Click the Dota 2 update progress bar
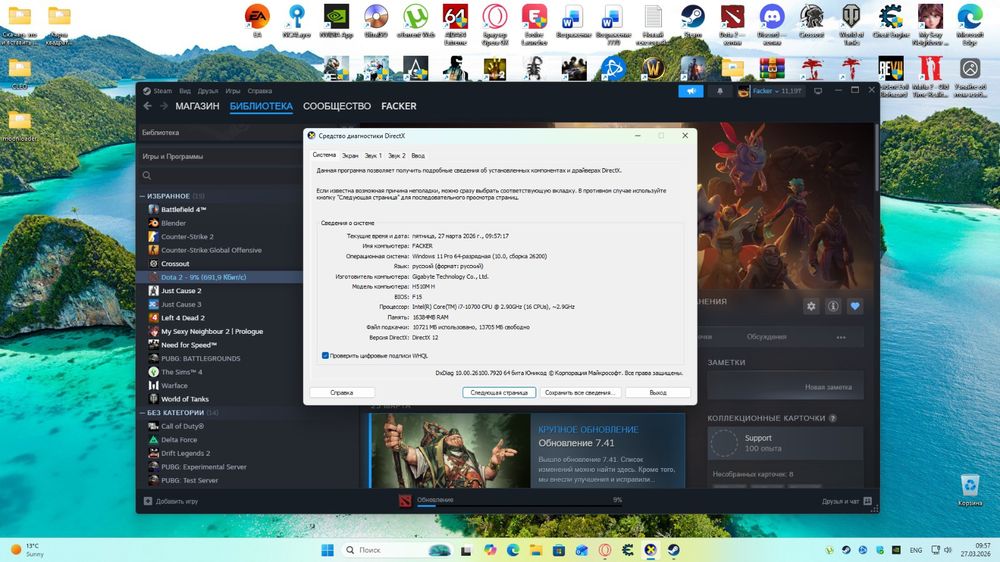The image size is (1000, 562). (x=520, y=506)
